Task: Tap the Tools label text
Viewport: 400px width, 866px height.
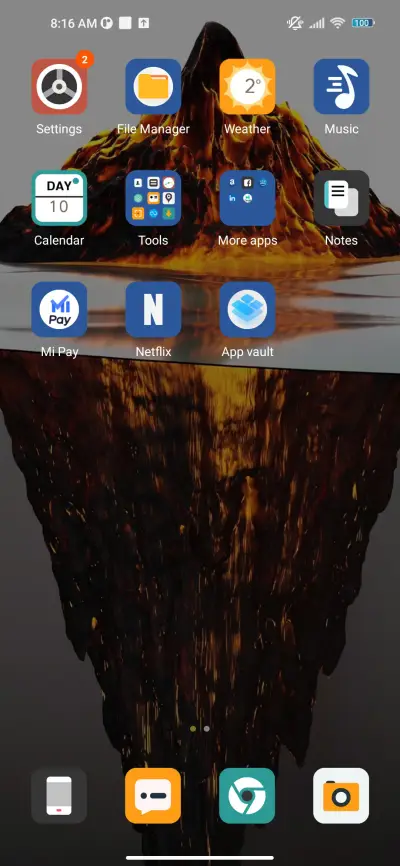Action: pos(153,240)
